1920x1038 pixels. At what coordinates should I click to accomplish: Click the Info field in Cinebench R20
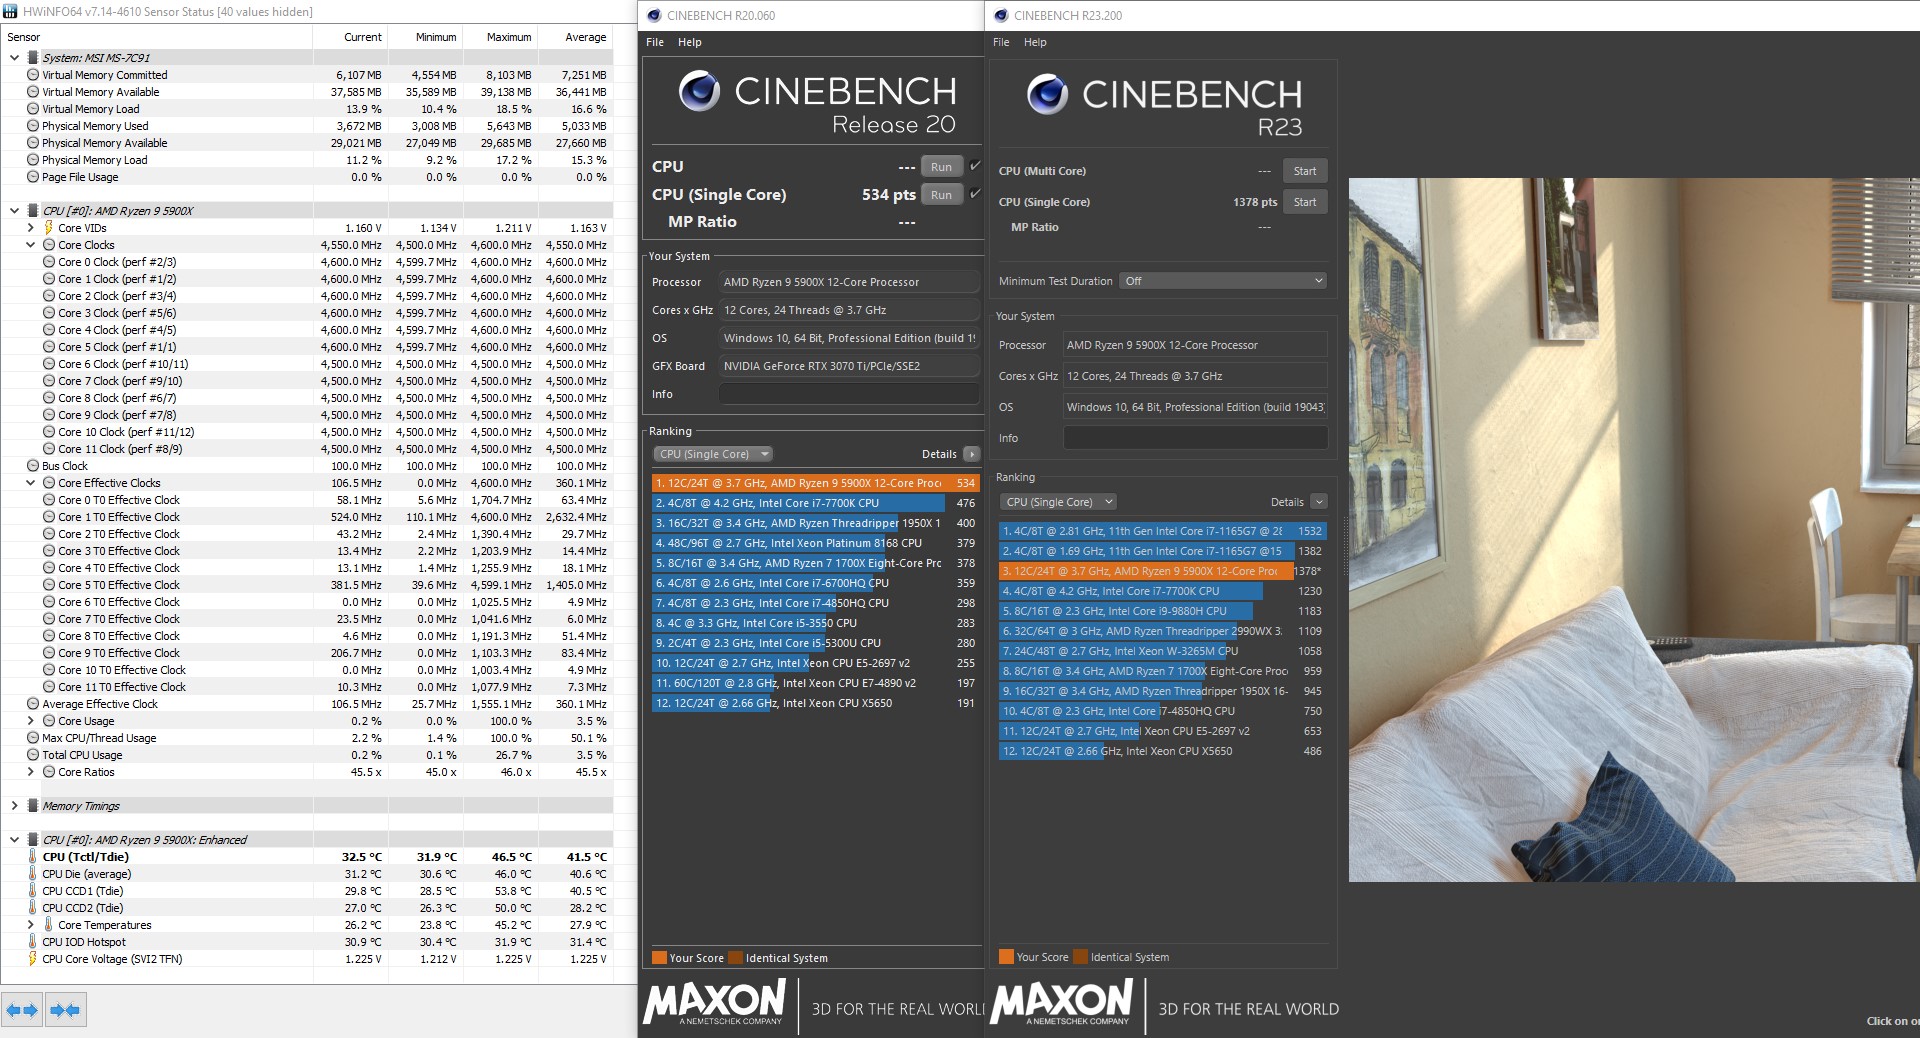click(849, 394)
